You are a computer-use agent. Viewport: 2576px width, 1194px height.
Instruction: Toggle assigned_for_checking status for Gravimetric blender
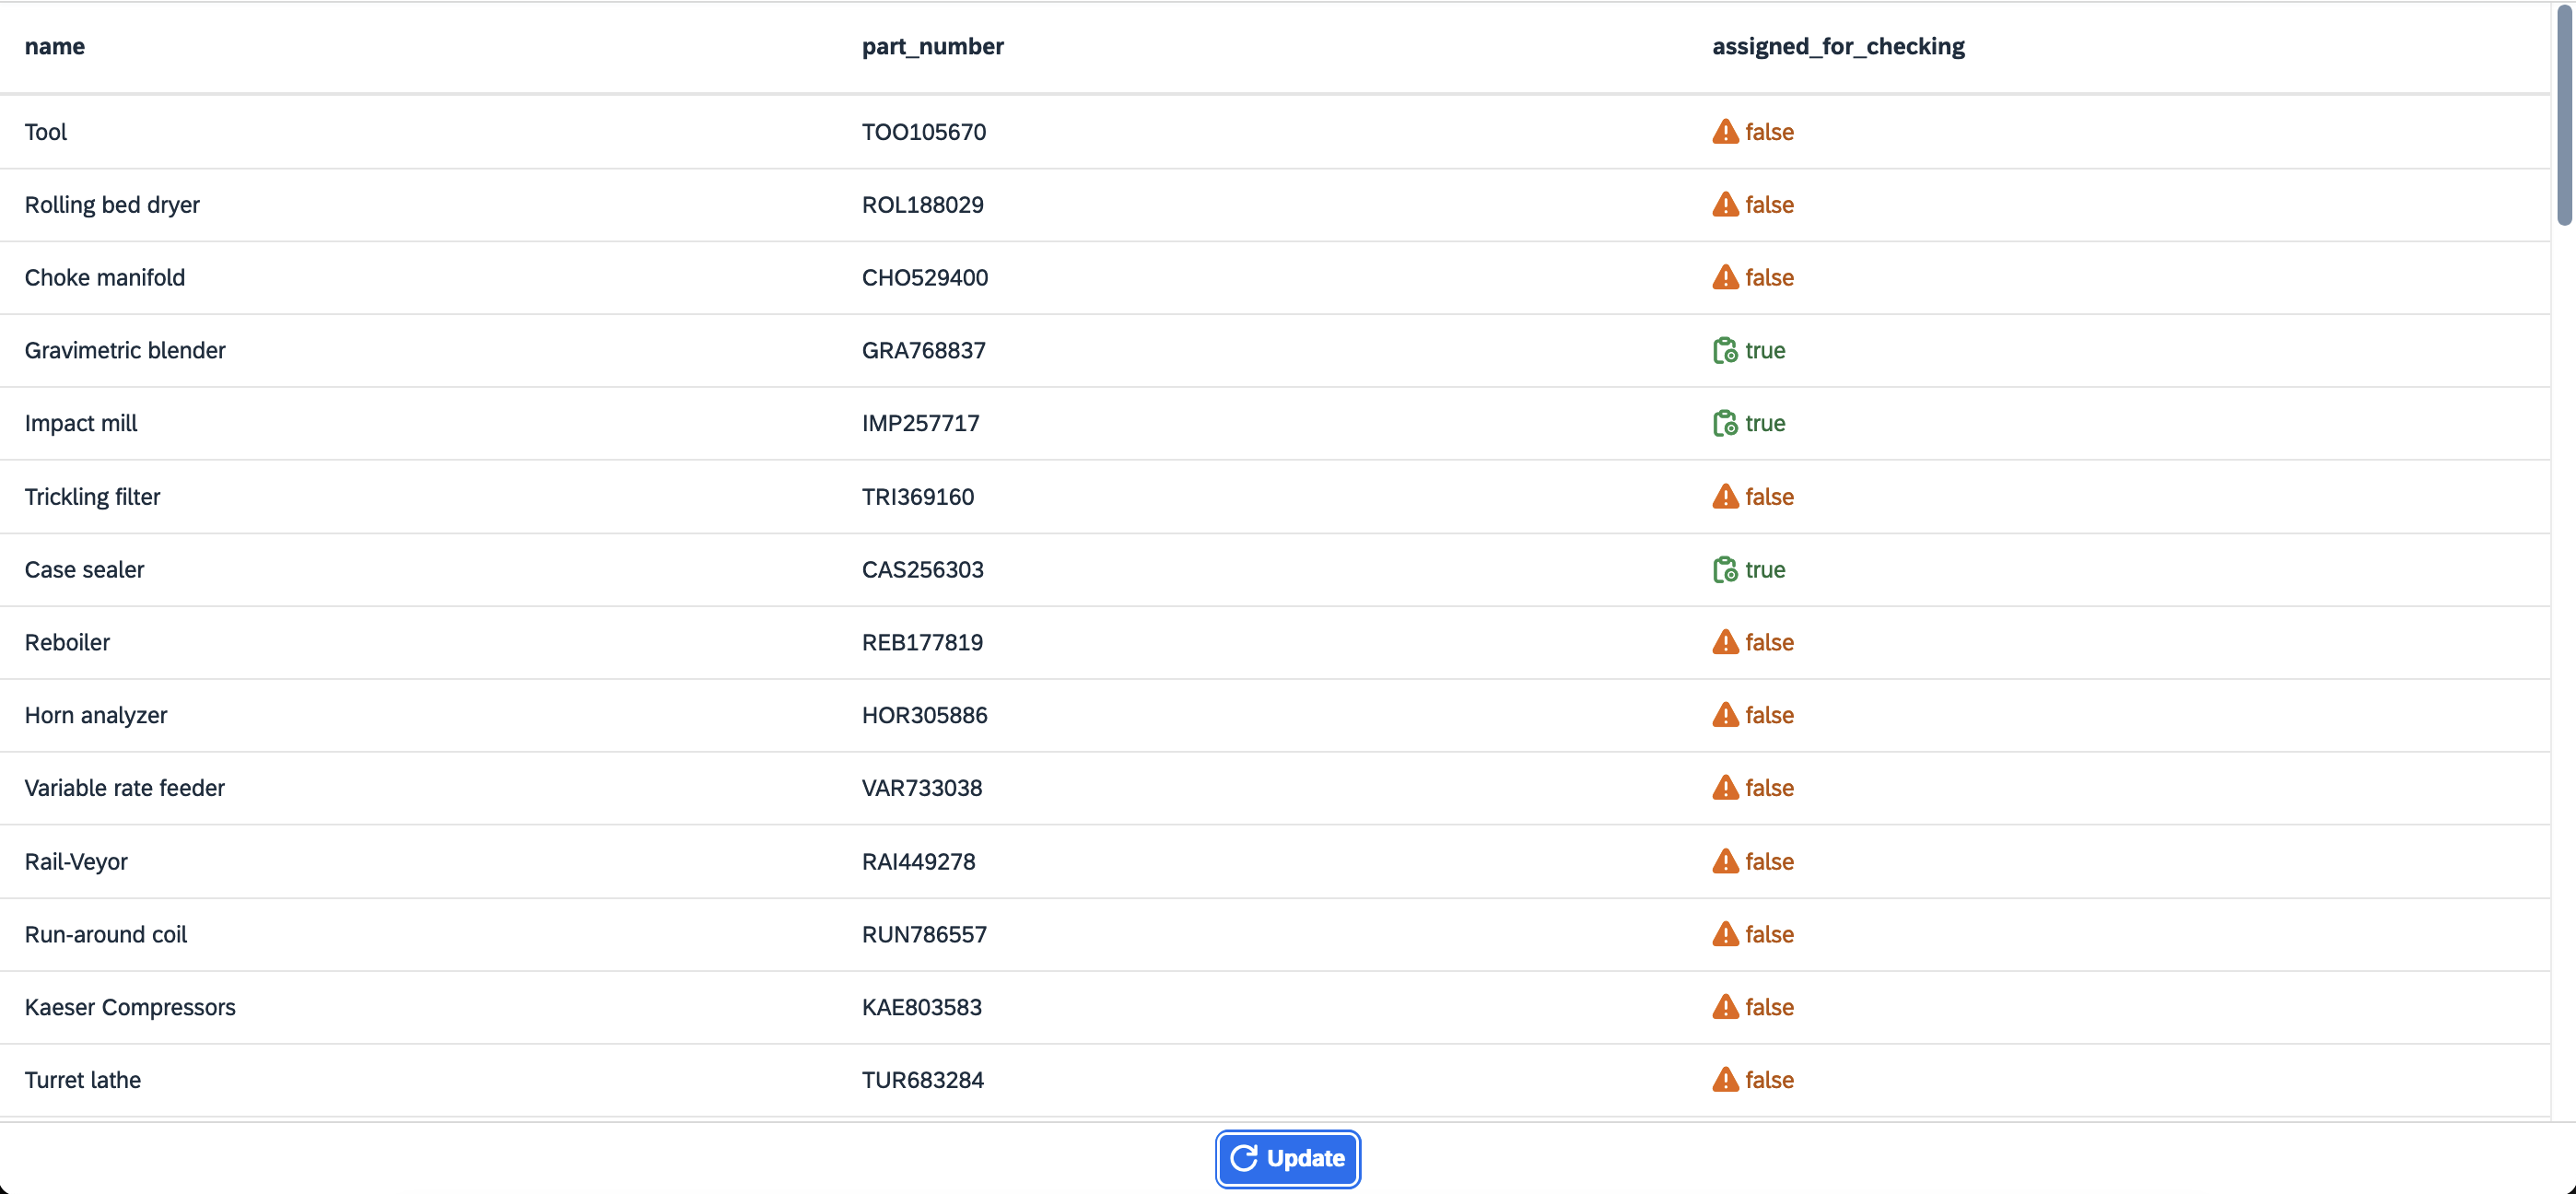click(1748, 348)
